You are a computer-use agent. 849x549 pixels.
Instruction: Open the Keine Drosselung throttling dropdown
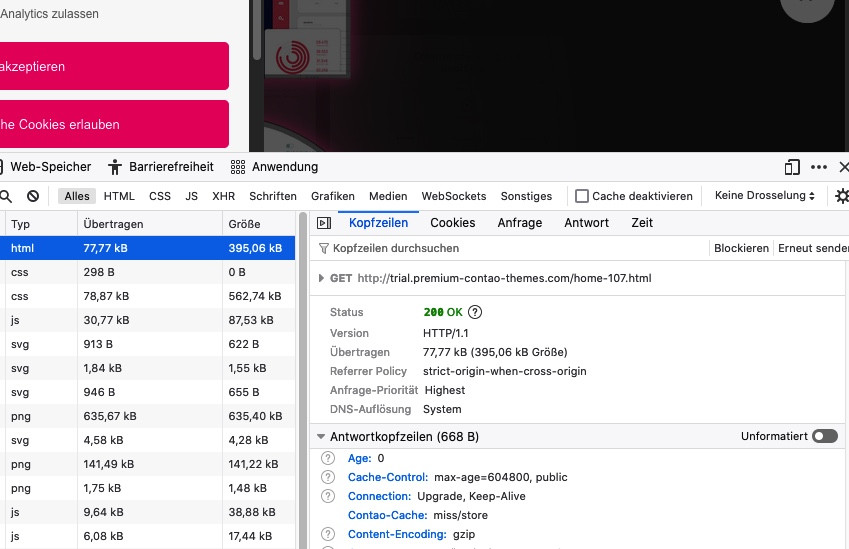tap(765, 197)
